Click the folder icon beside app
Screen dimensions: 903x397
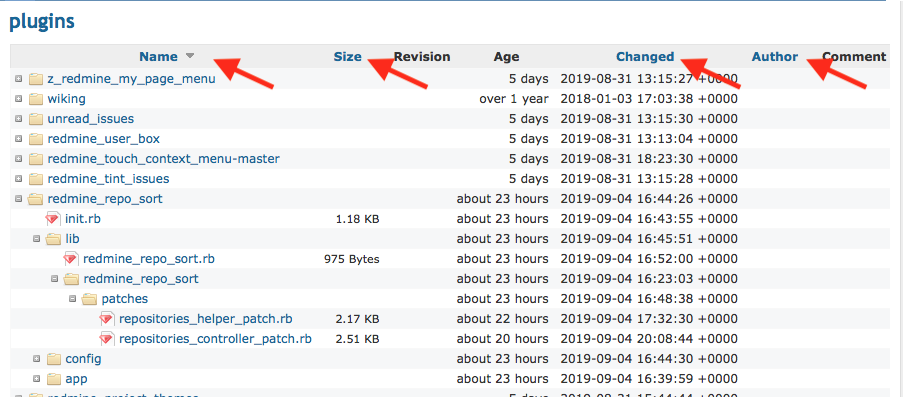[x=54, y=379]
